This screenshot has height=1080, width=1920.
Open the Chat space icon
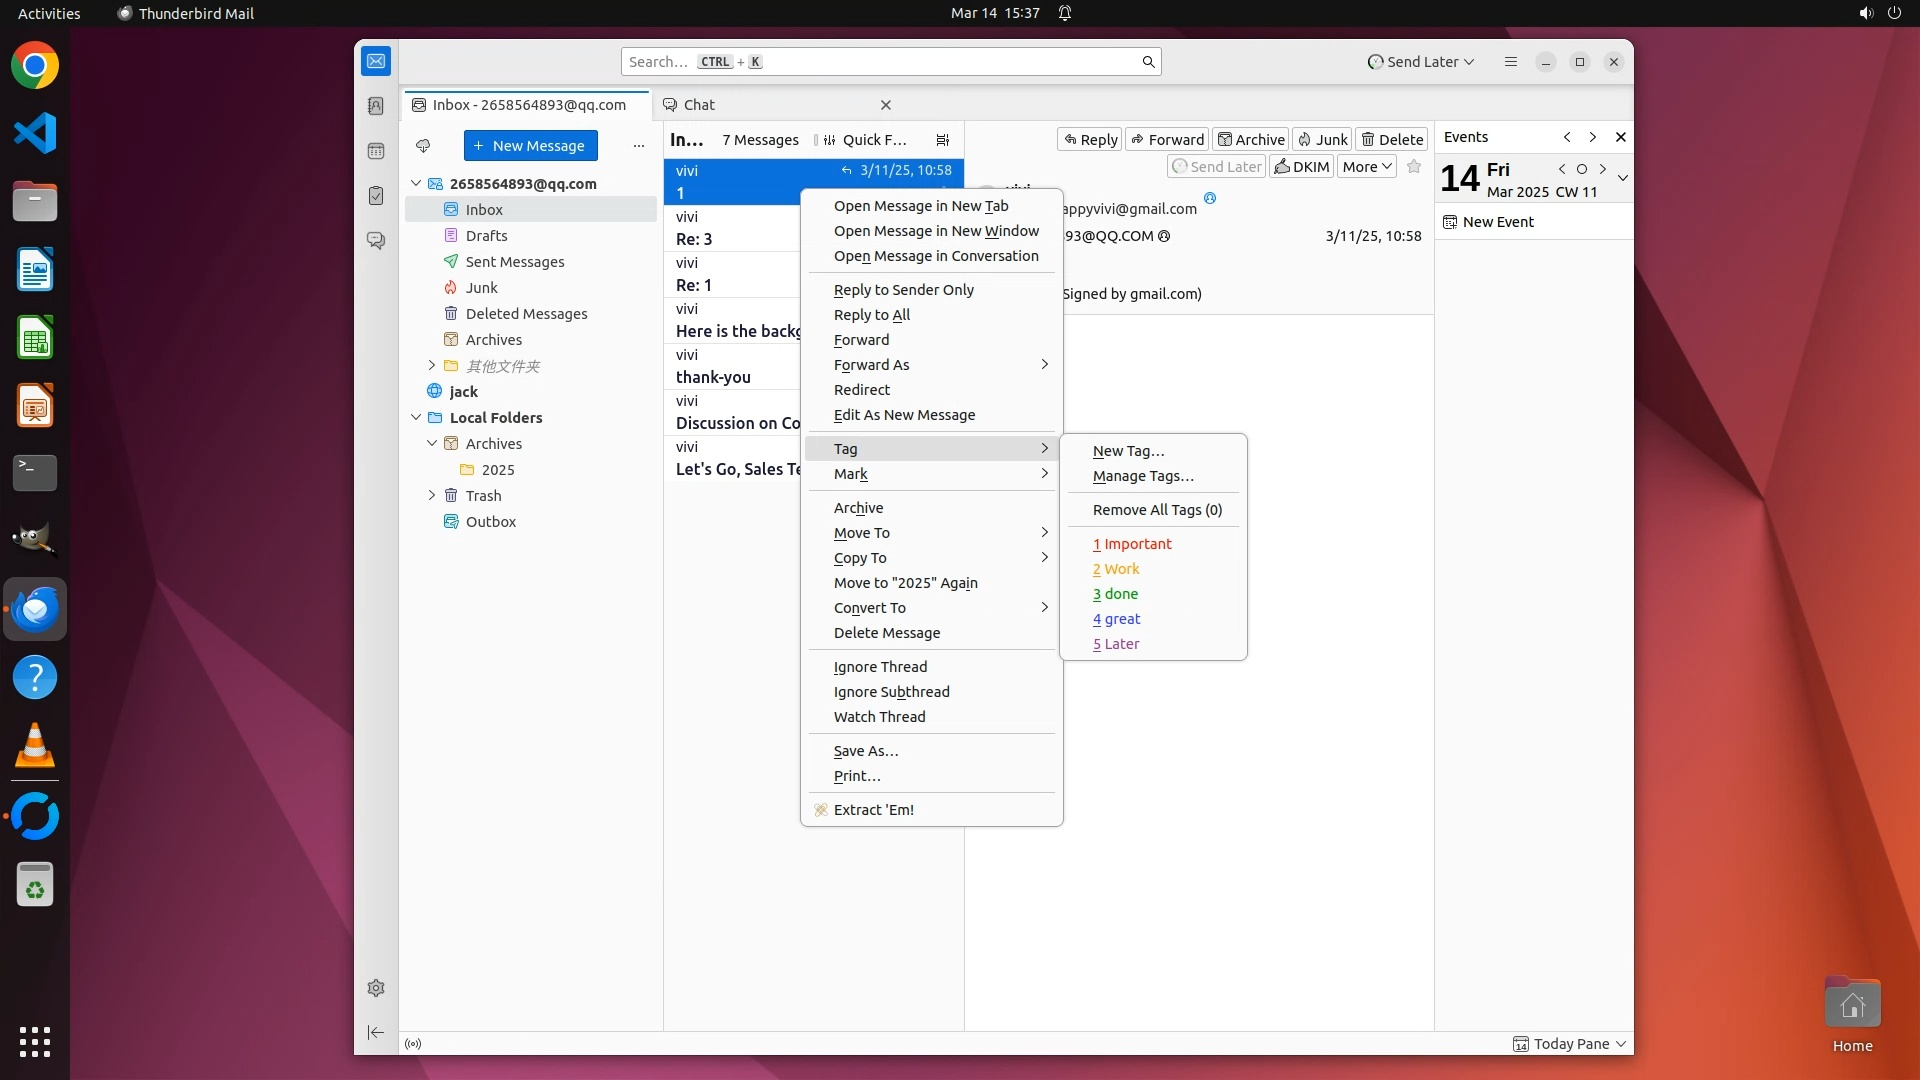point(376,241)
